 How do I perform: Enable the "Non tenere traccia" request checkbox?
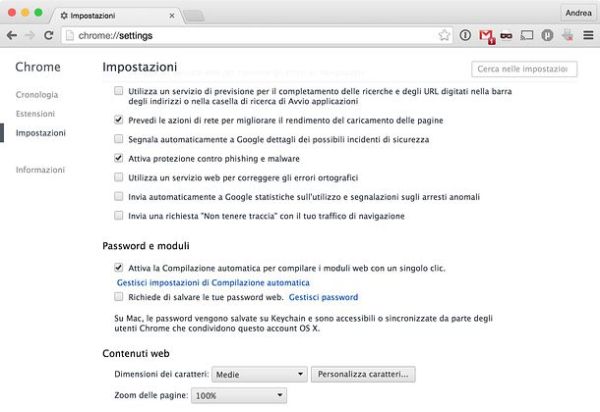pos(119,215)
